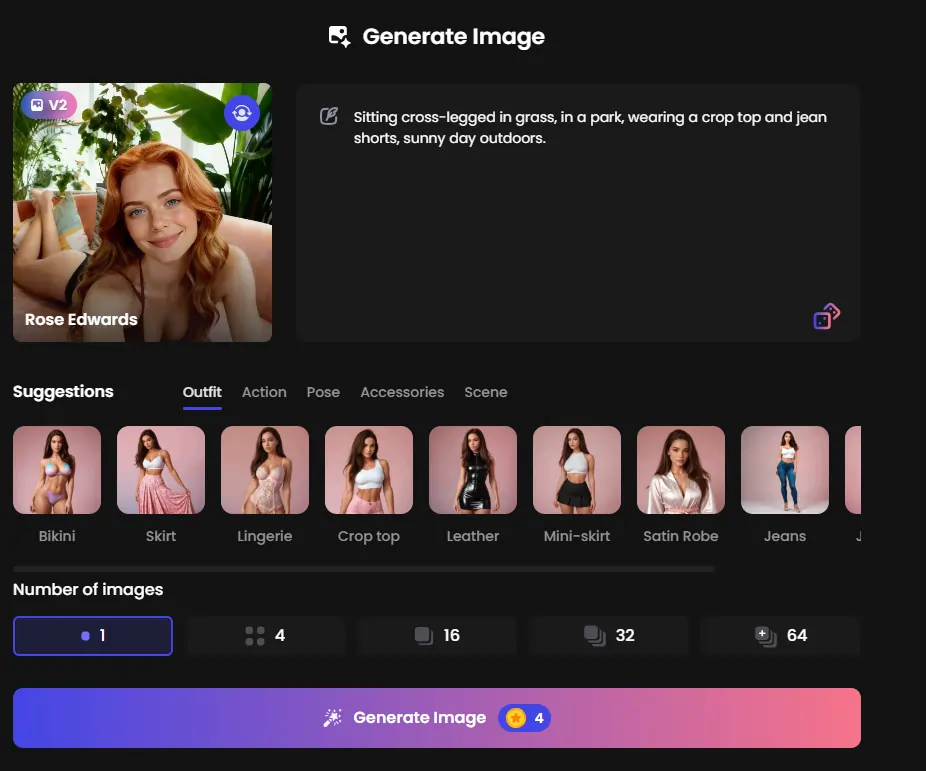Pick the Satin Robe outfit suggestion

(x=681, y=470)
